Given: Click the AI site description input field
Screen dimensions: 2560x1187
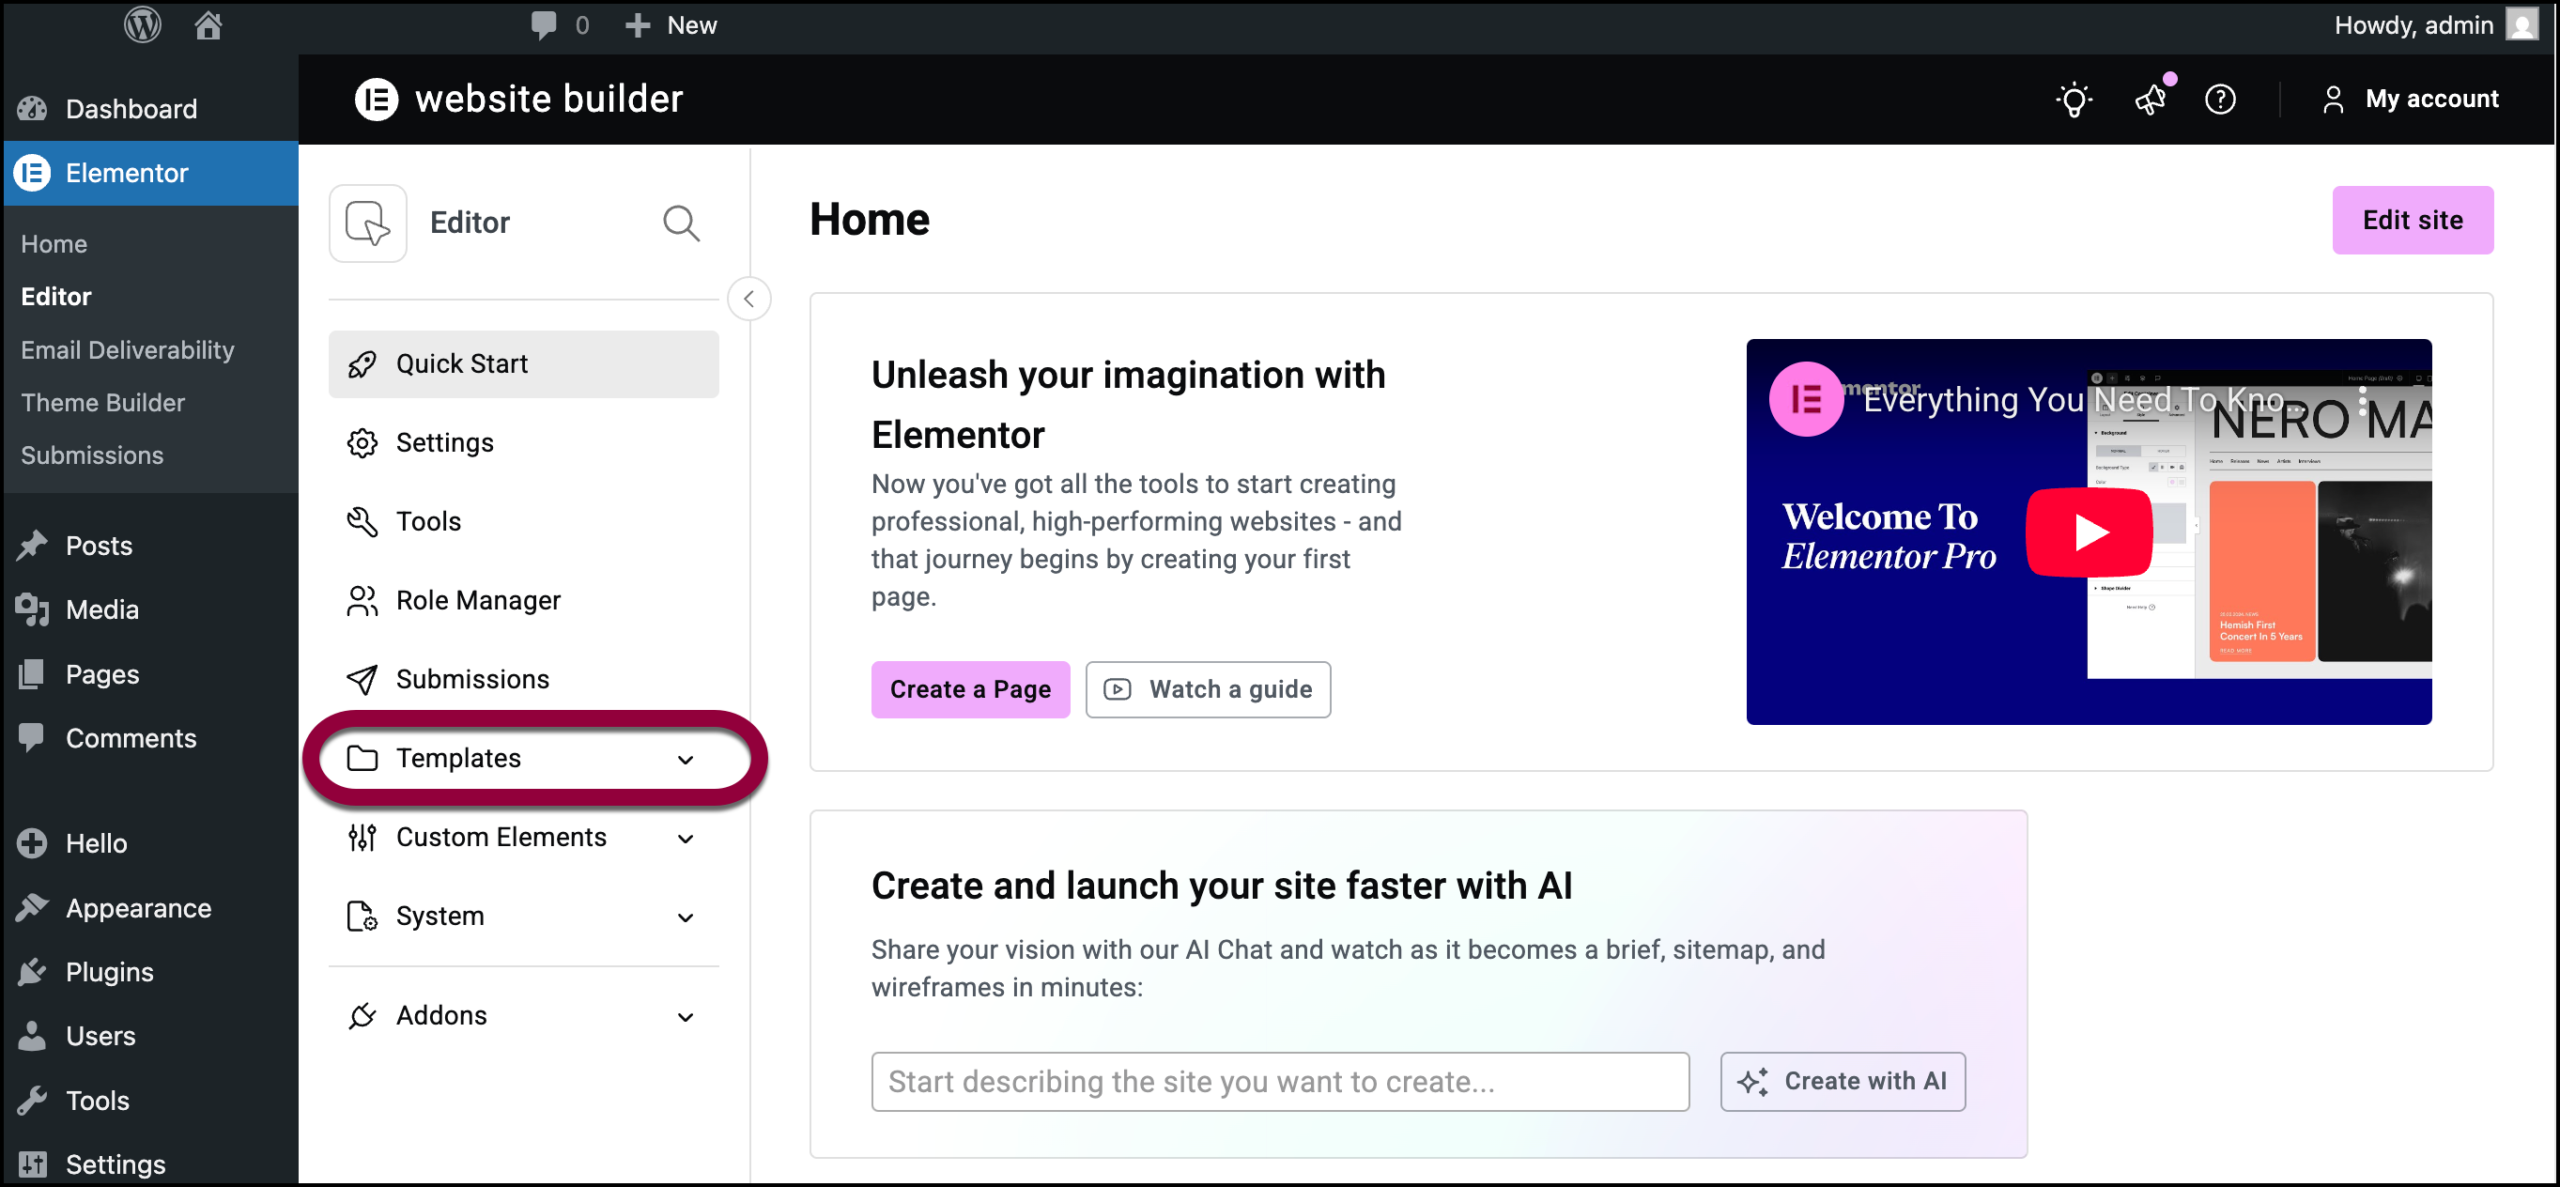Looking at the screenshot, I should point(1279,1081).
